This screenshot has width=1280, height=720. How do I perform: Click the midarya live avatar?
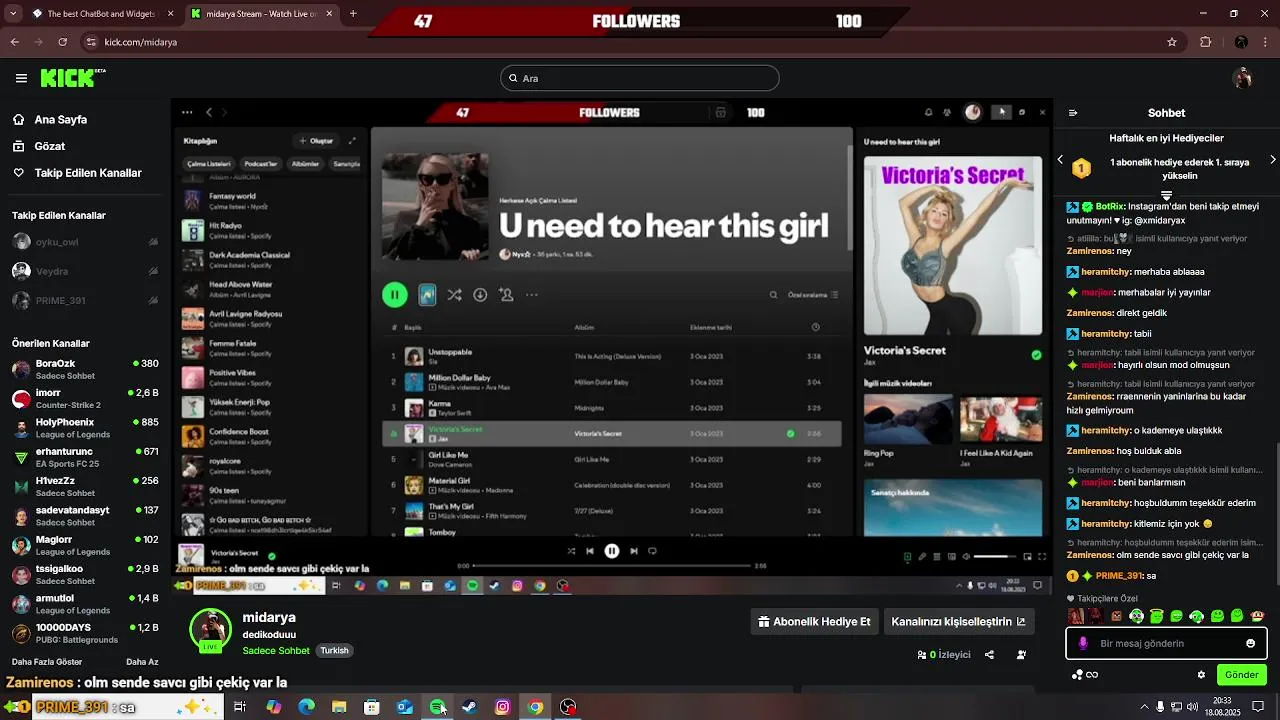211,630
